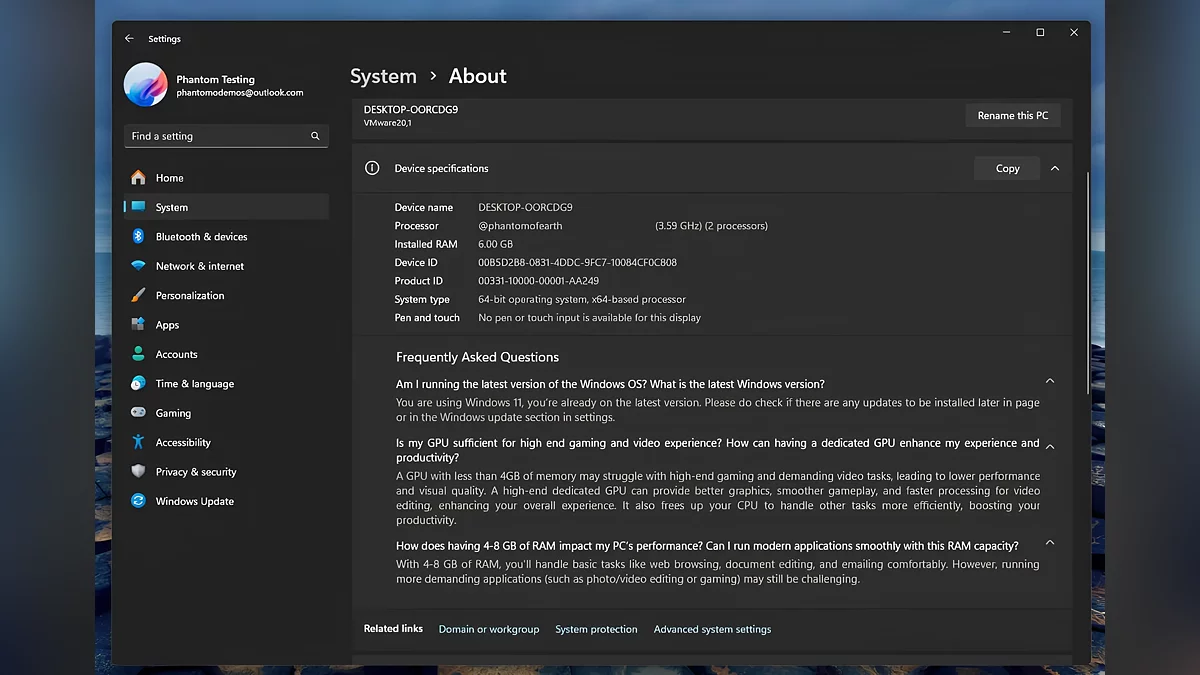Screen dimensions: 1200x675
Task: Select Time & language in sidebar
Action: (x=194, y=384)
